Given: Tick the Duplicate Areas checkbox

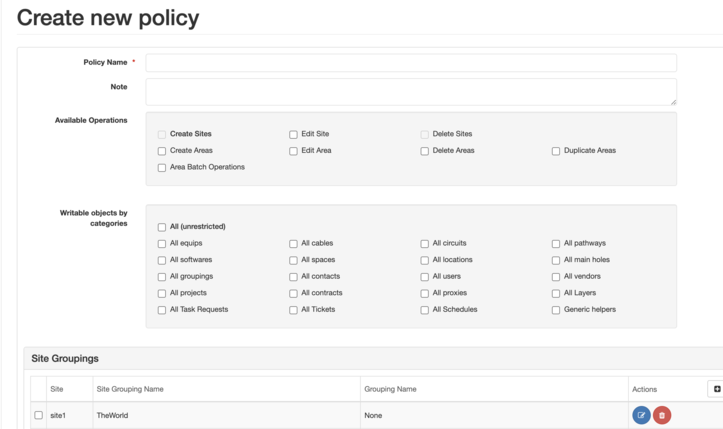Looking at the screenshot, I should (556, 151).
